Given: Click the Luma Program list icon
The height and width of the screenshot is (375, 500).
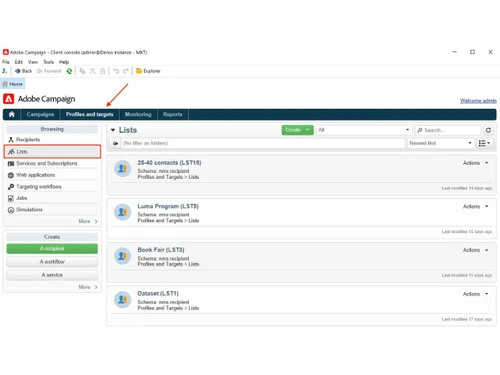Looking at the screenshot, I should 122,212.
